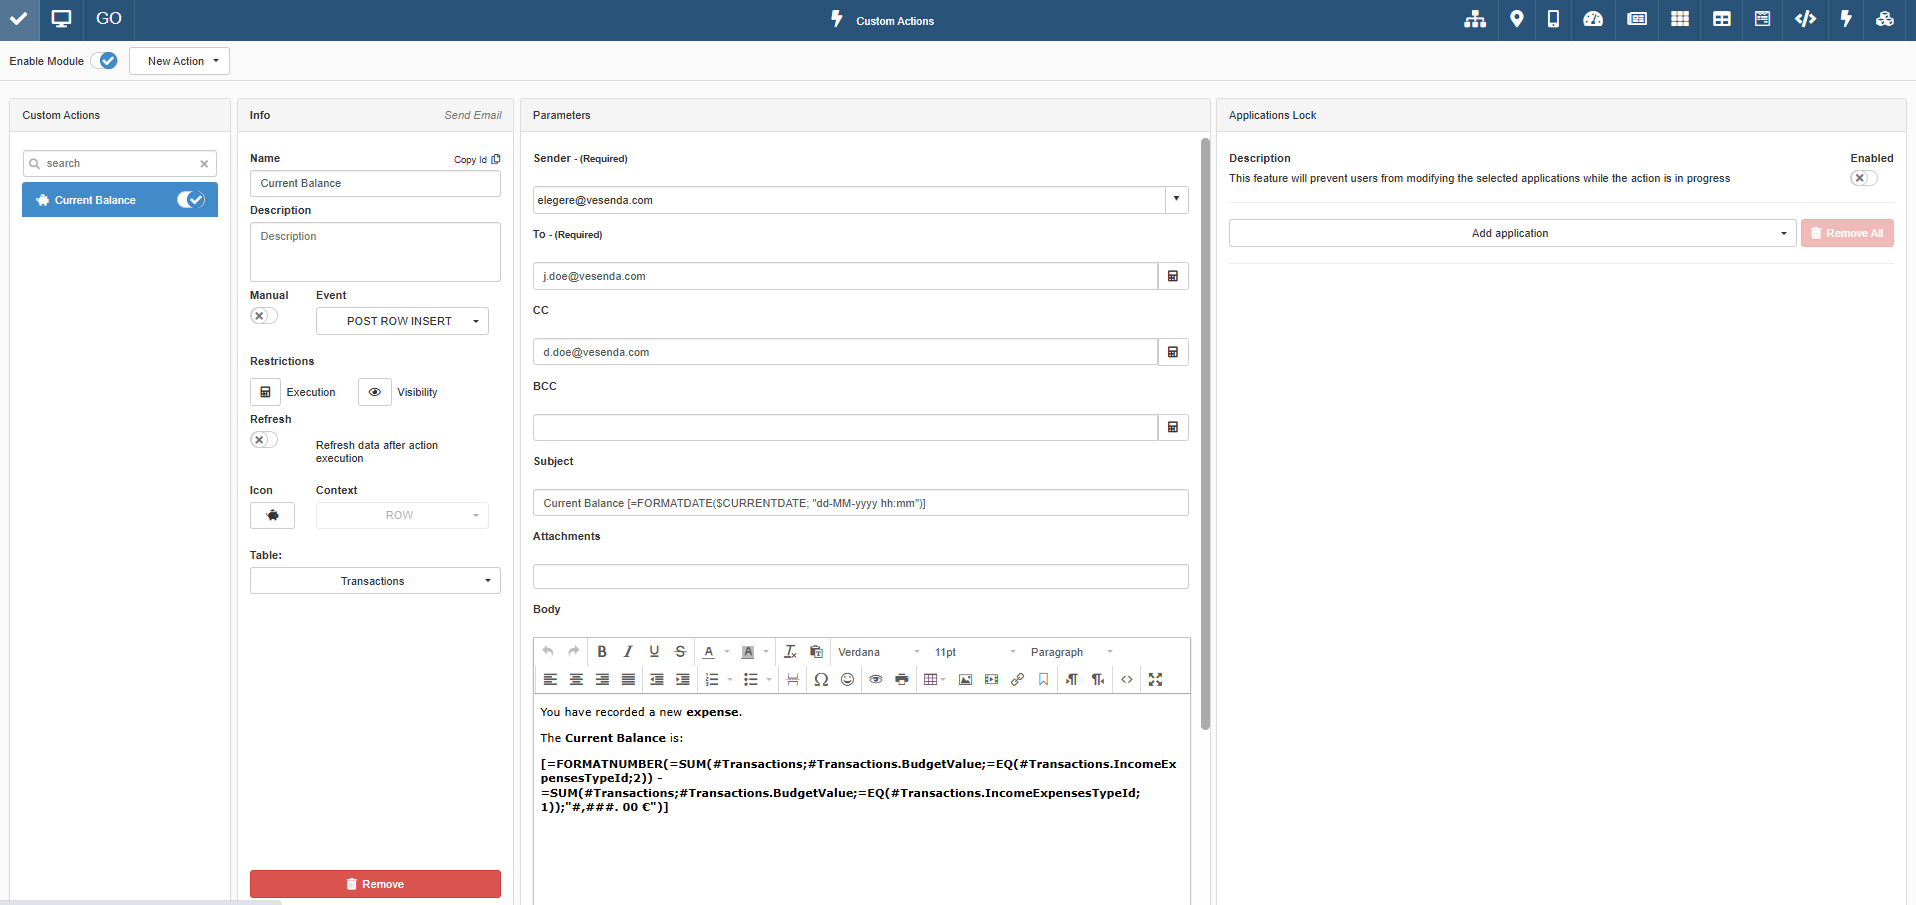Disable the Current Balance action toggle
The width and height of the screenshot is (1916, 905).
tap(191, 200)
